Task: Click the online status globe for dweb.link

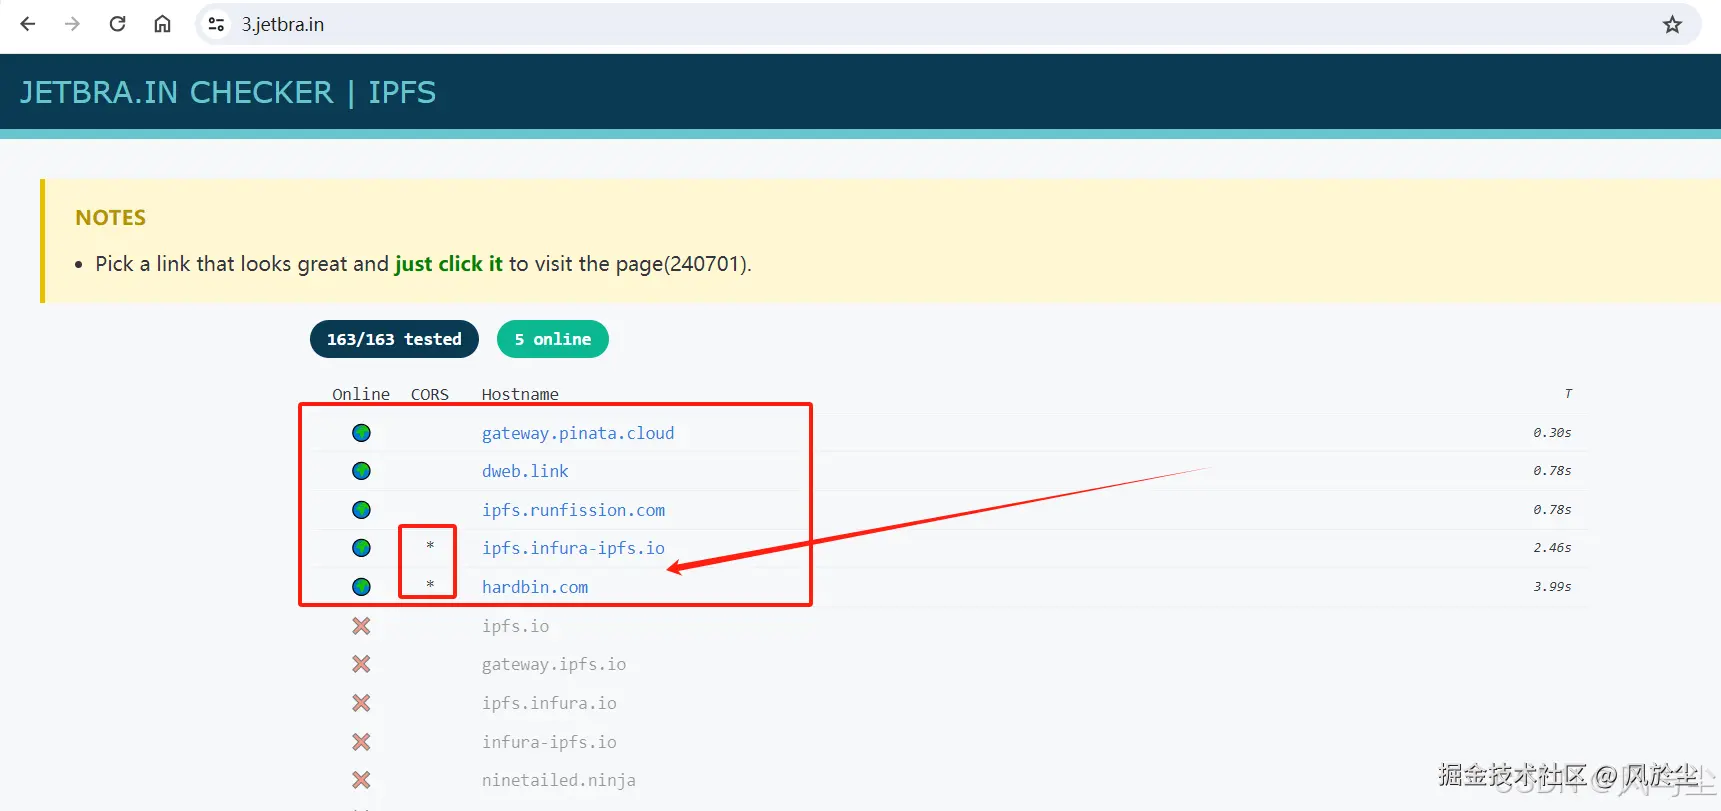Action: pyautogui.click(x=361, y=471)
